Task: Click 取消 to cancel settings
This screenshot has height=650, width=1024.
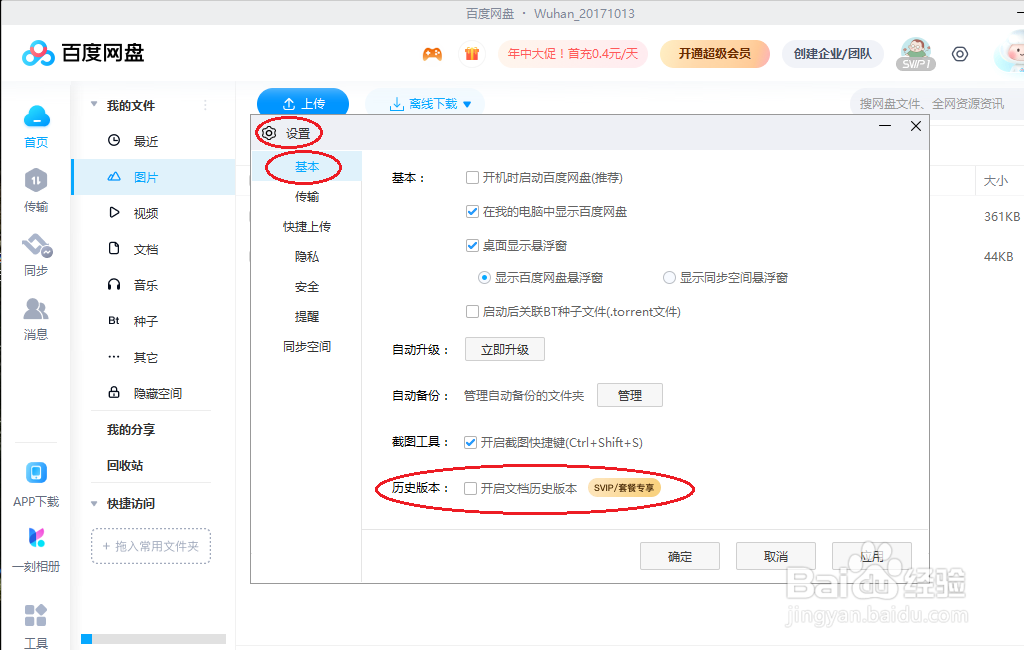Action: click(776, 557)
